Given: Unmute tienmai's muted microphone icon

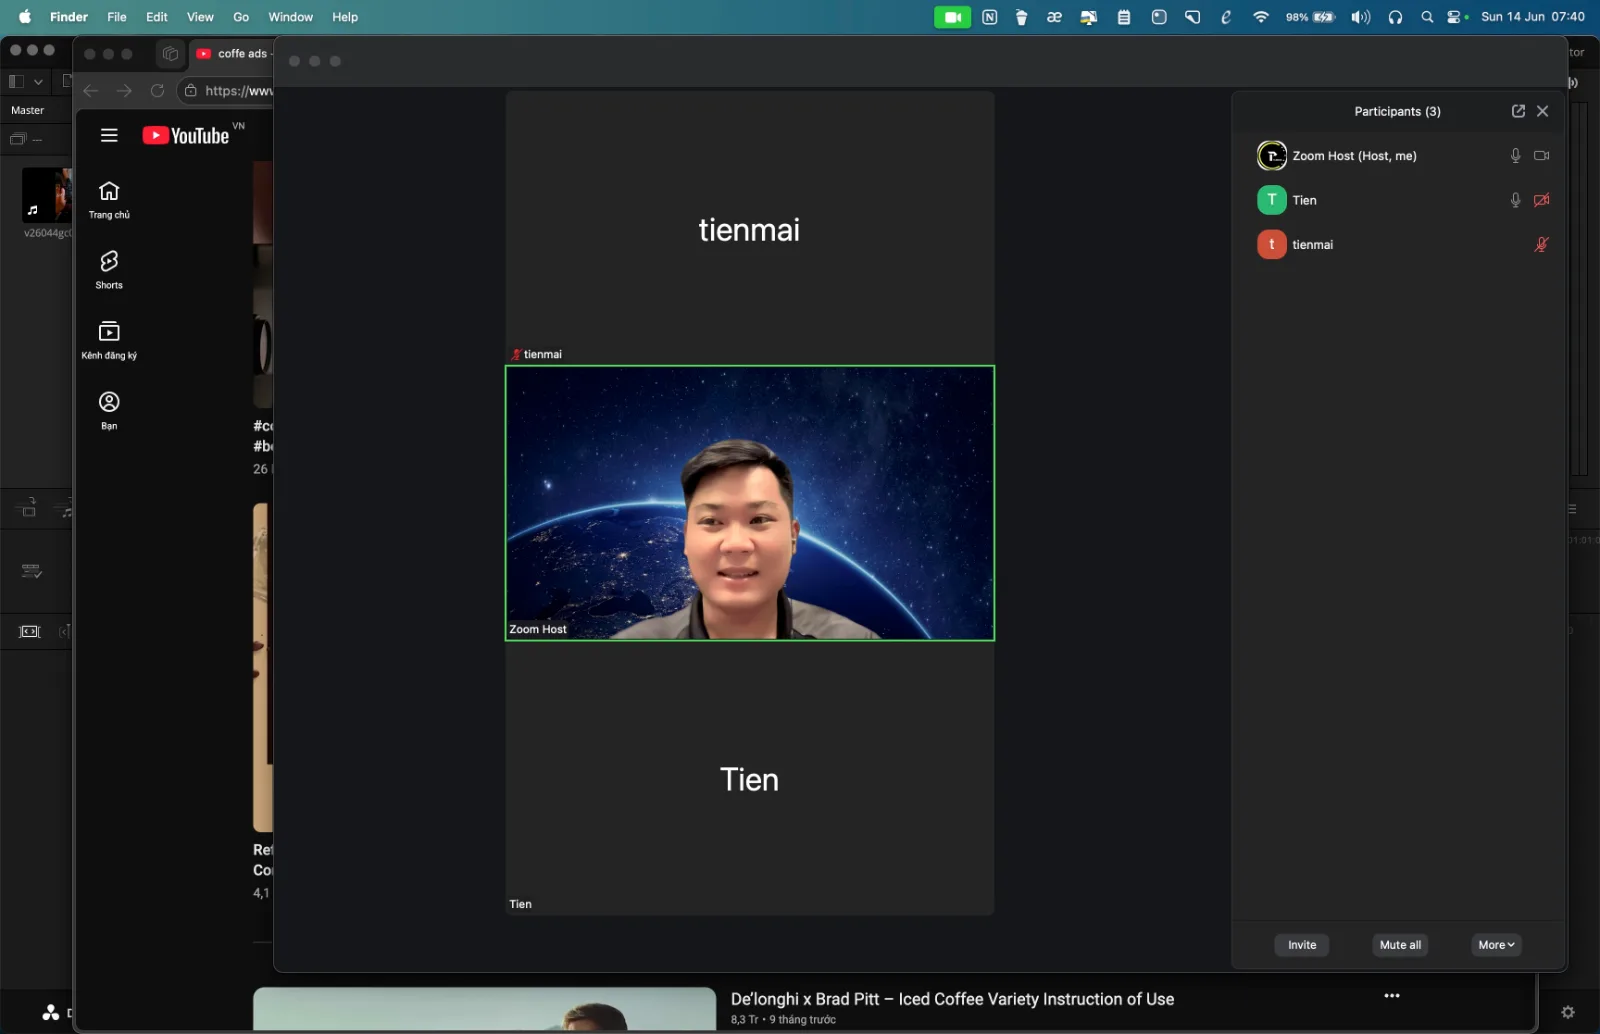Looking at the screenshot, I should tap(1541, 244).
